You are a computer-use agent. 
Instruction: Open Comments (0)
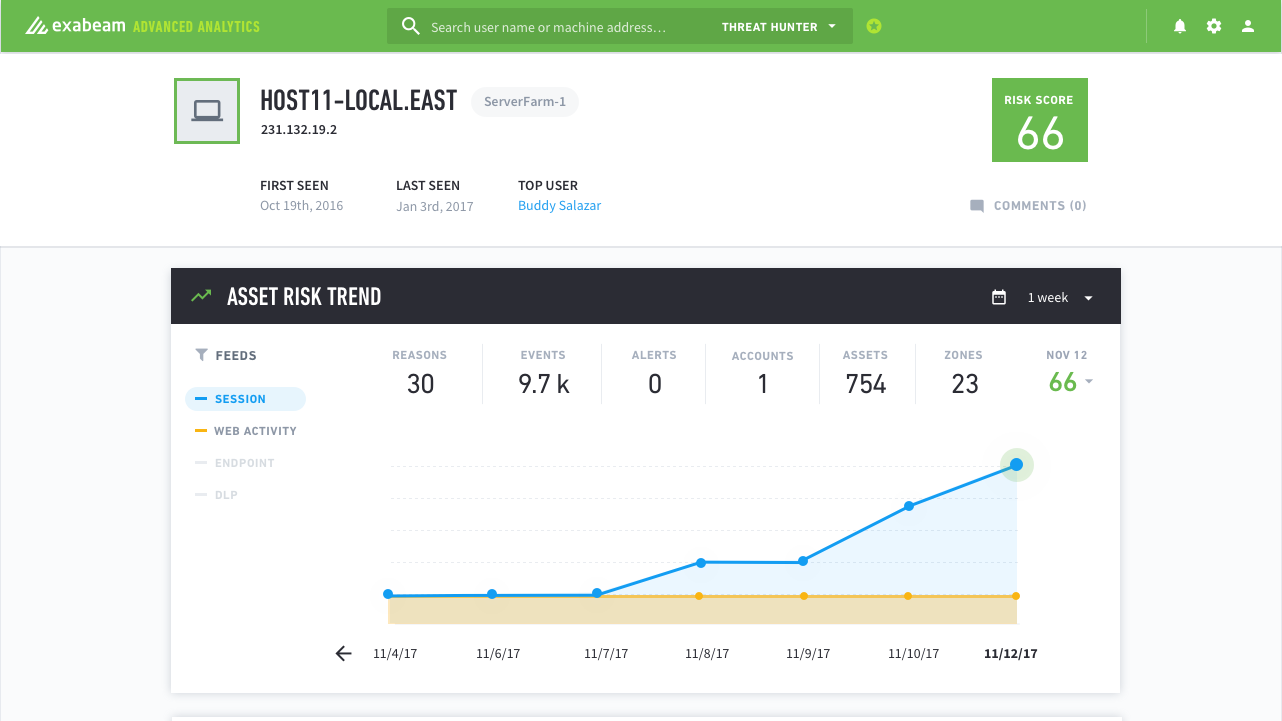click(x=1028, y=206)
